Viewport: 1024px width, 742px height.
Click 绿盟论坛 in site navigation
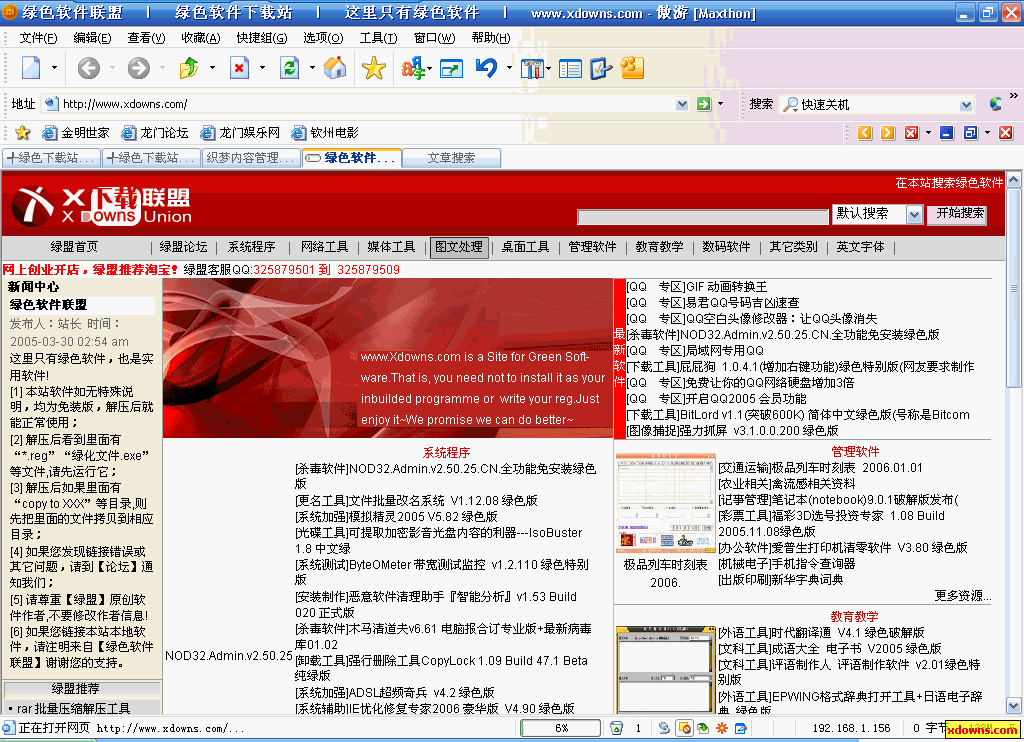tap(183, 247)
